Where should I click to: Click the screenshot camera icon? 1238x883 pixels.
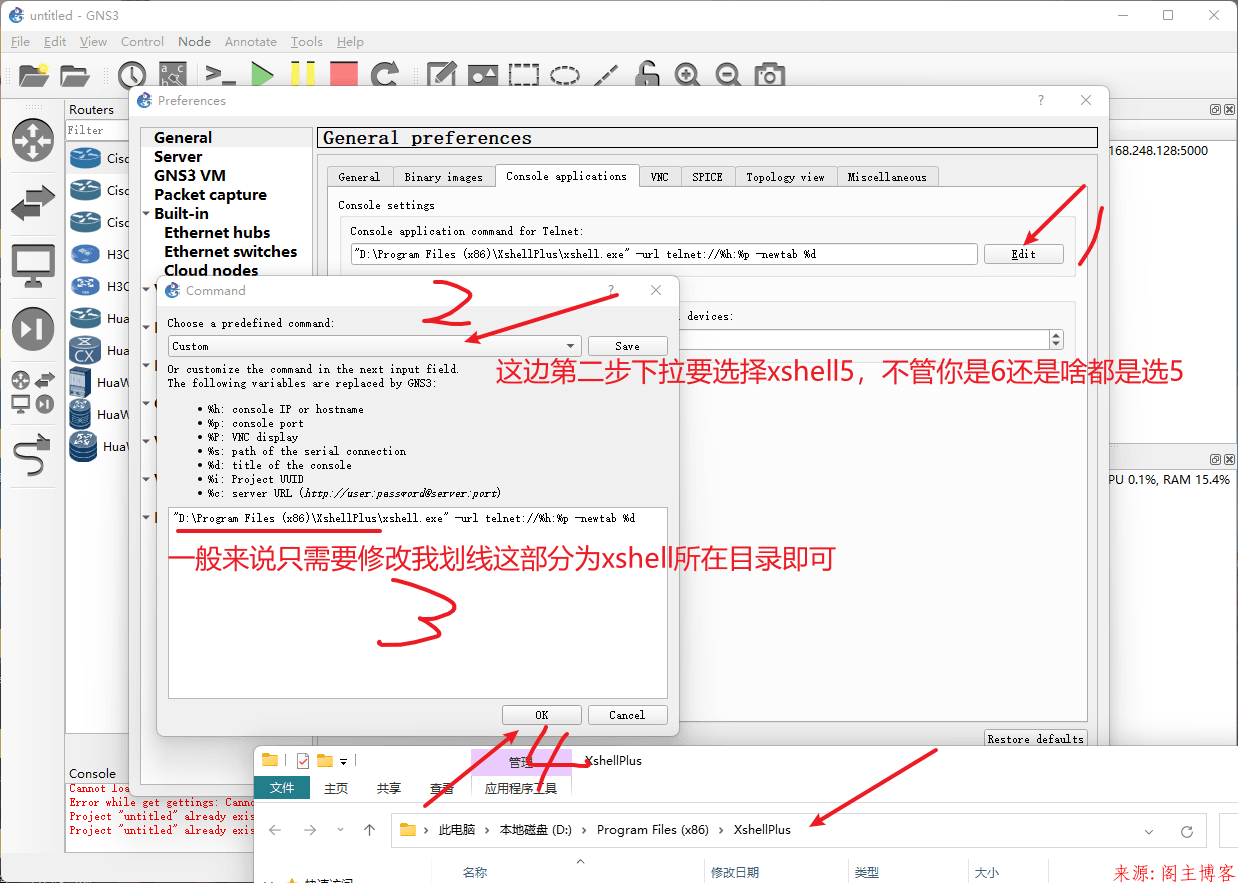(x=768, y=75)
